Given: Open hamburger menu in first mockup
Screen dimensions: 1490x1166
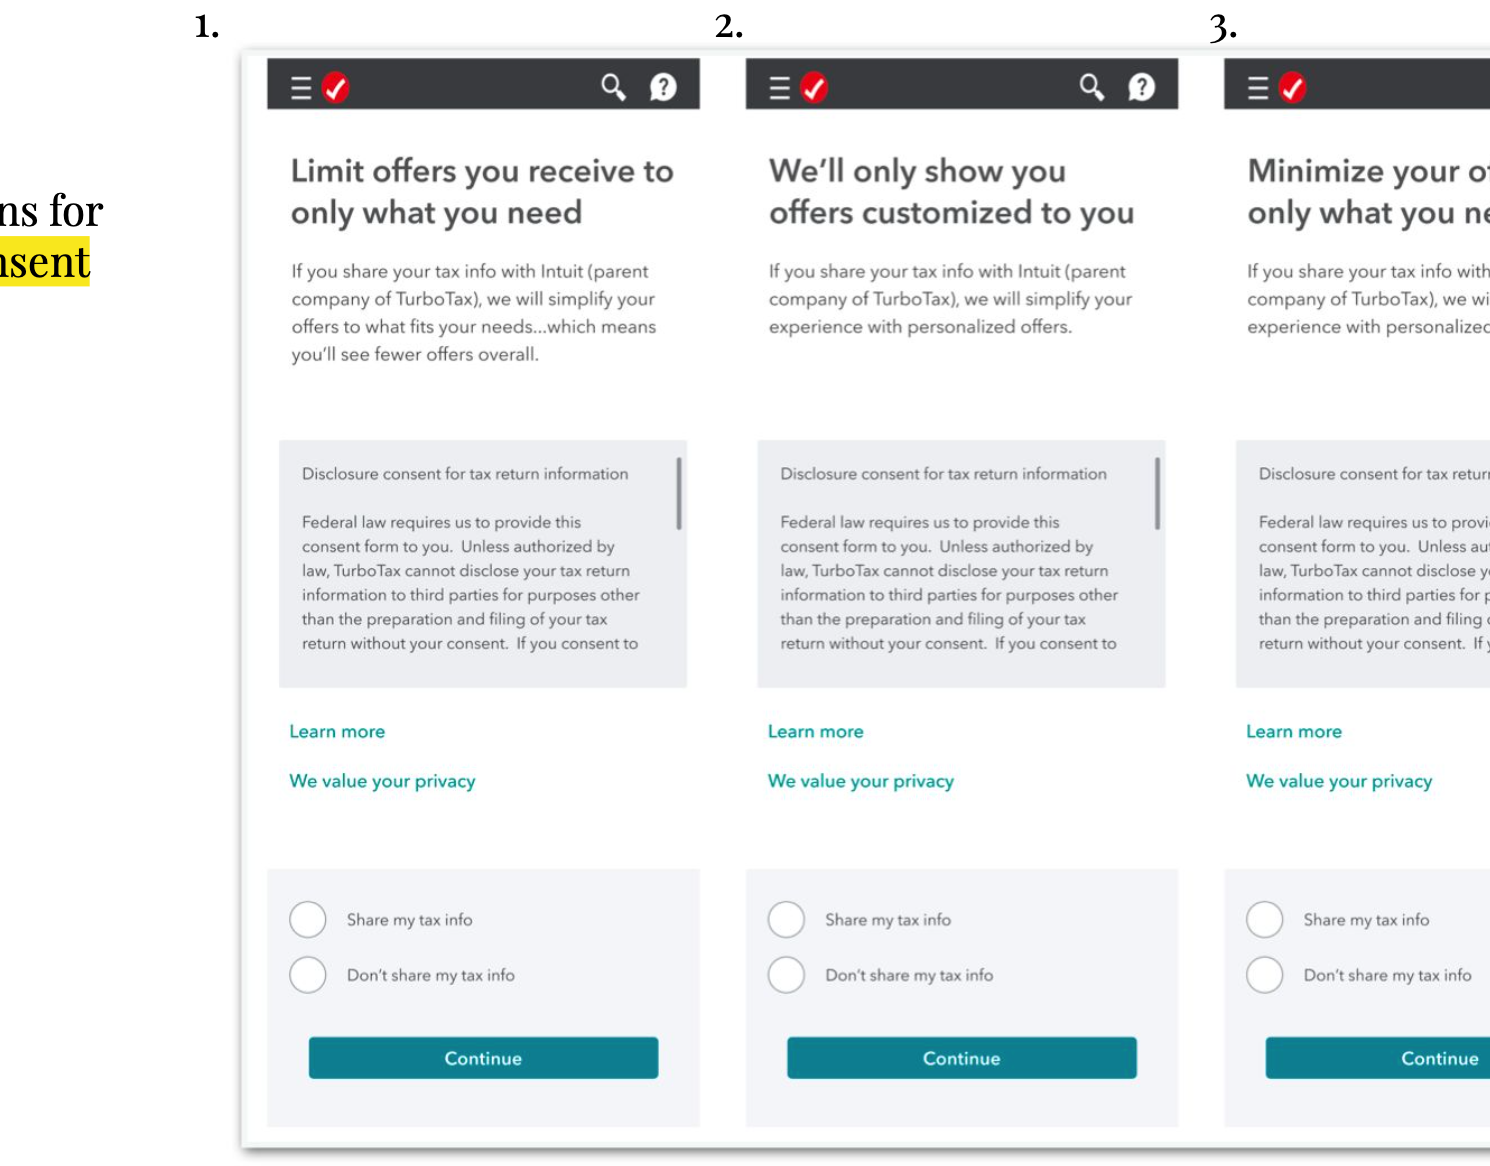Looking at the screenshot, I should pos(301,88).
